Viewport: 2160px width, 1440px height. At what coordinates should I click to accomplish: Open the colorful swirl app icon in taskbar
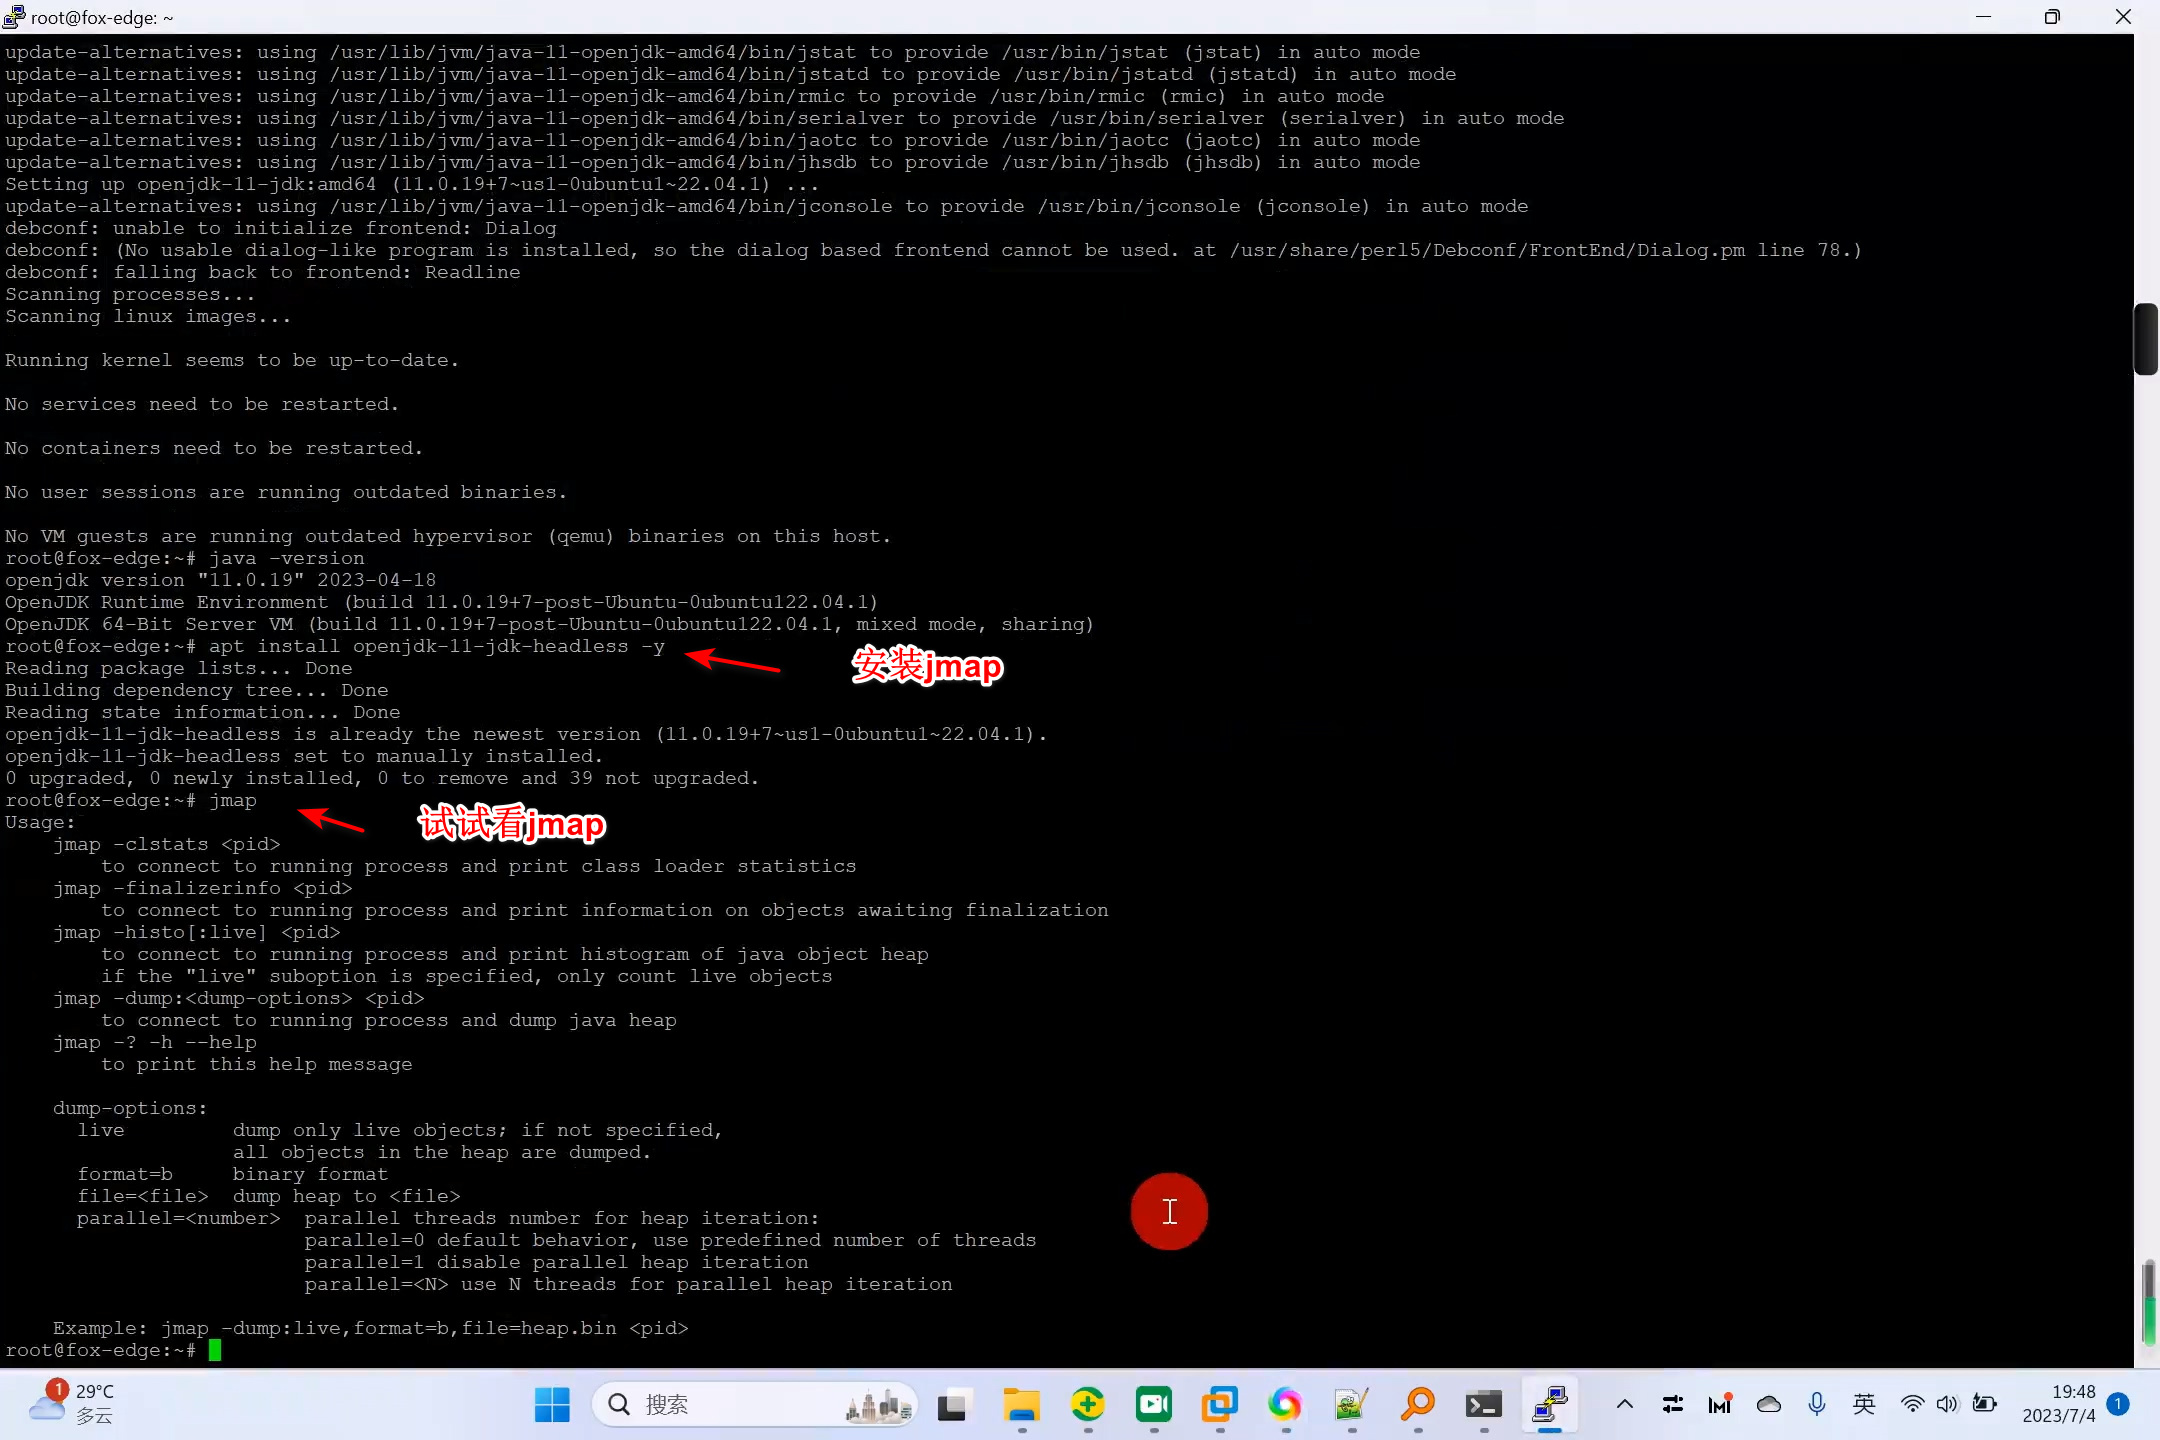[1285, 1405]
